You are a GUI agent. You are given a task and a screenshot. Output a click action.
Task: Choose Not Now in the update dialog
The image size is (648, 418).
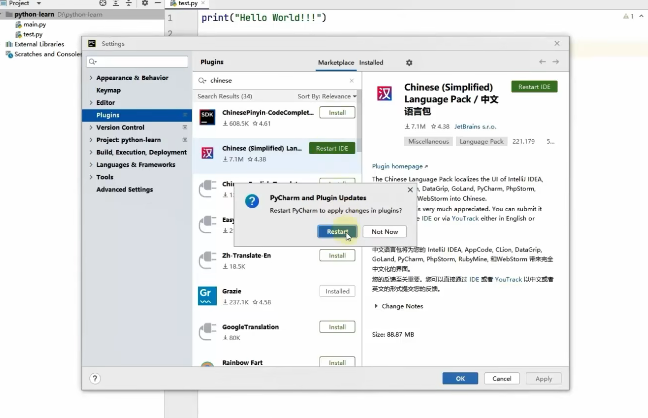(384, 232)
